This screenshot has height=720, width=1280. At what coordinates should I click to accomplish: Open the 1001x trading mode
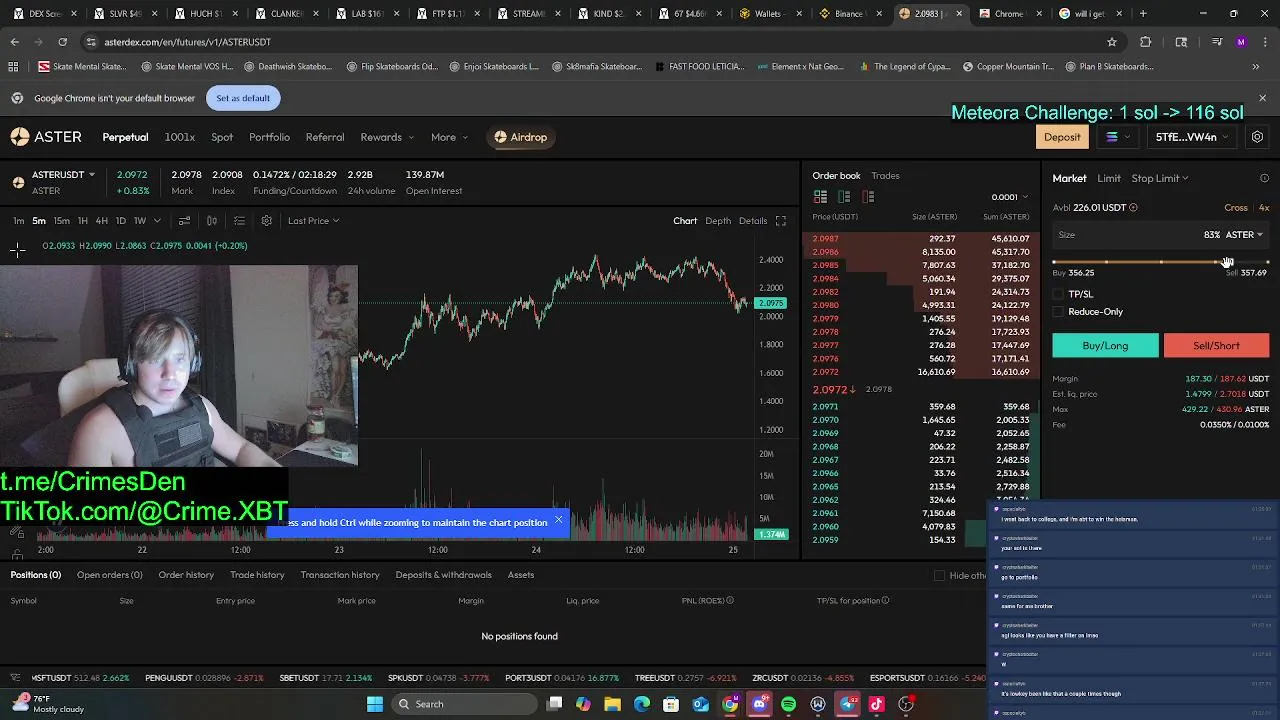coord(180,137)
